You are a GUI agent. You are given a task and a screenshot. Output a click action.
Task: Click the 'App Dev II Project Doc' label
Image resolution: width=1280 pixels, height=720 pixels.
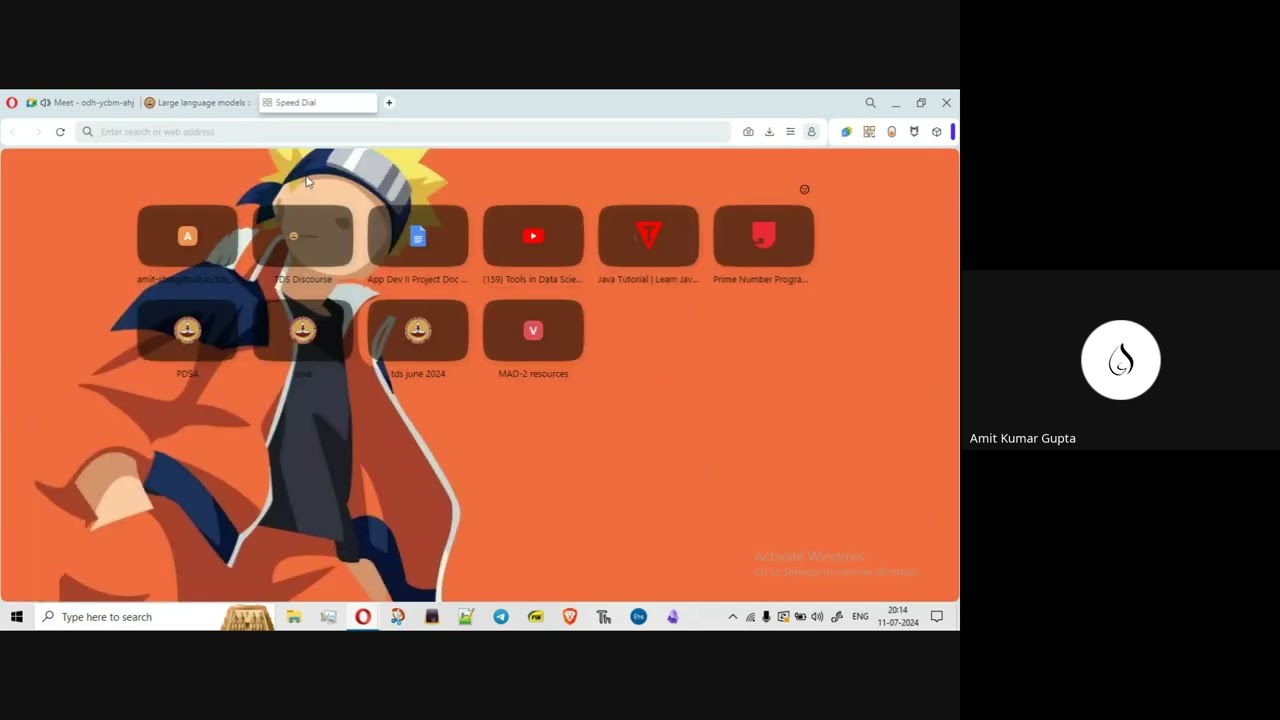click(417, 280)
